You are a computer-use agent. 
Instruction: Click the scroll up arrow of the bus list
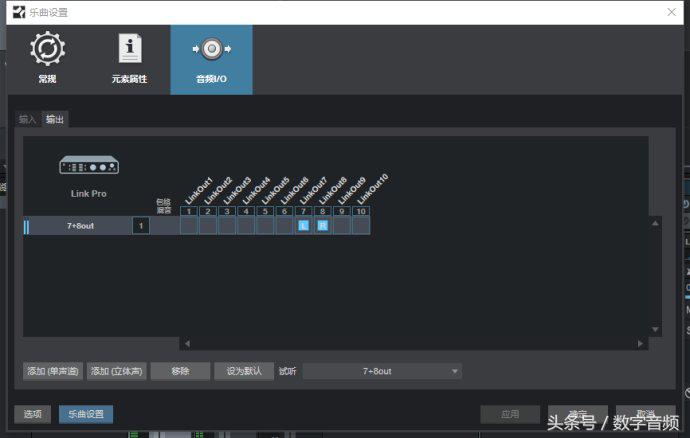click(655, 223)
